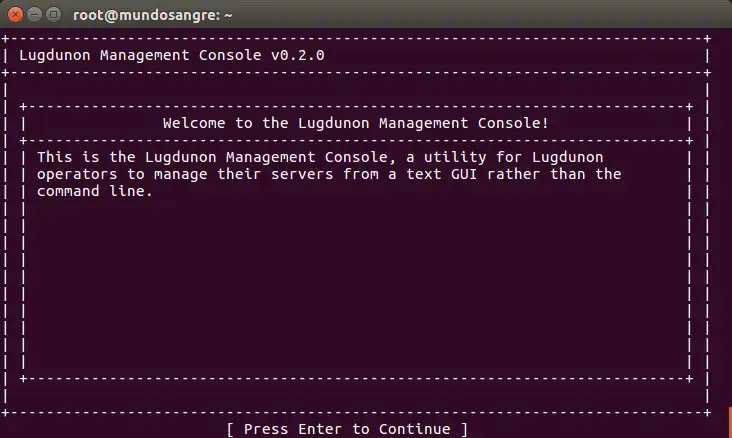
Task: Click the Lugdunon Management Console header text
Action: click(x=140, y=54)
